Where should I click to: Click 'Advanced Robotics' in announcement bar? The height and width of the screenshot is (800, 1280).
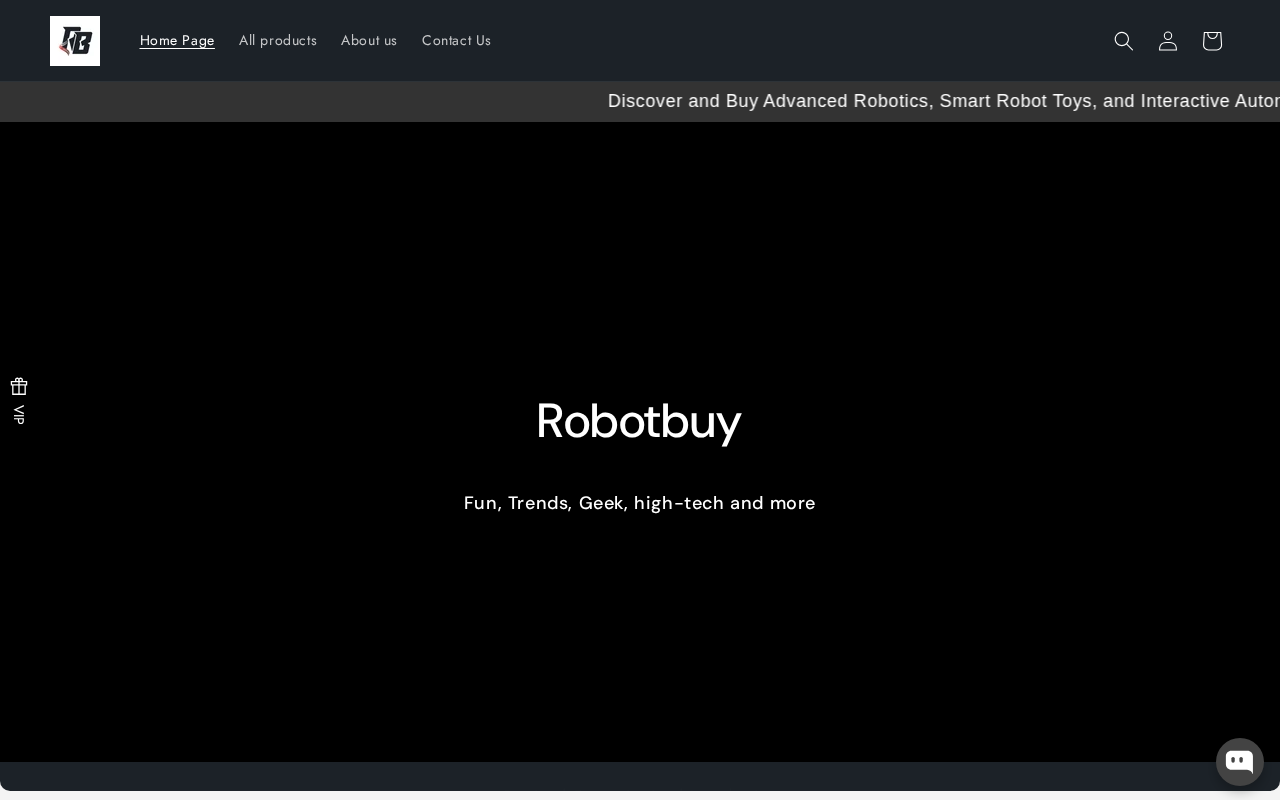coord(846,101)
